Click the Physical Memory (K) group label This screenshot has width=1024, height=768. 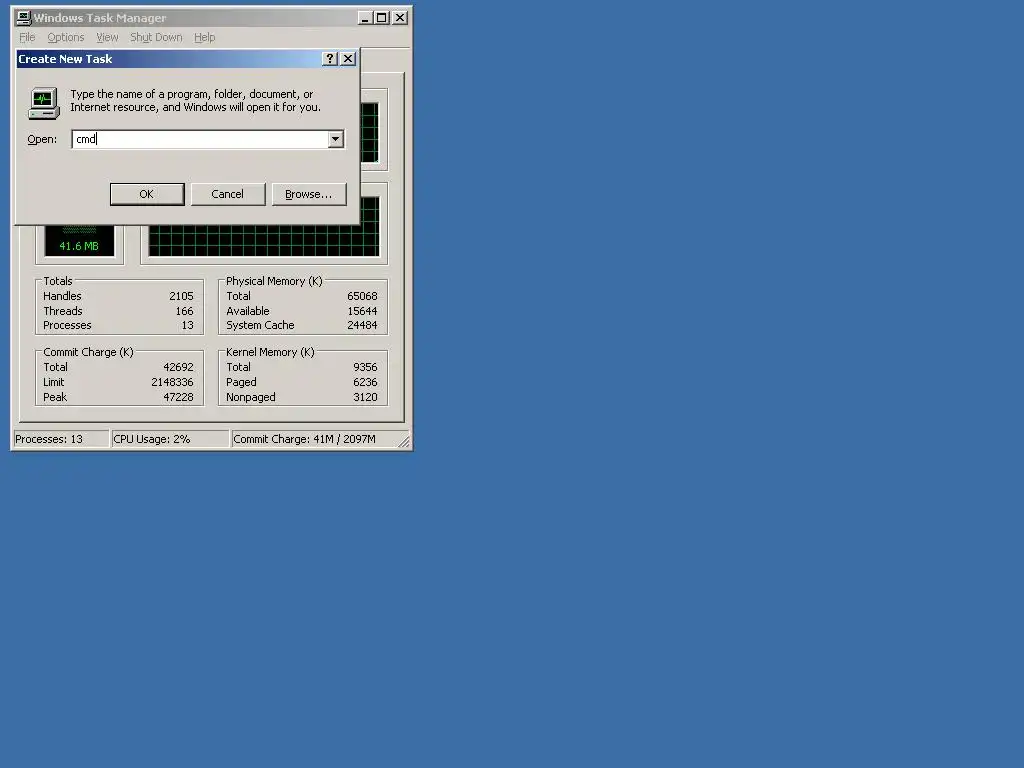(274, 281)
